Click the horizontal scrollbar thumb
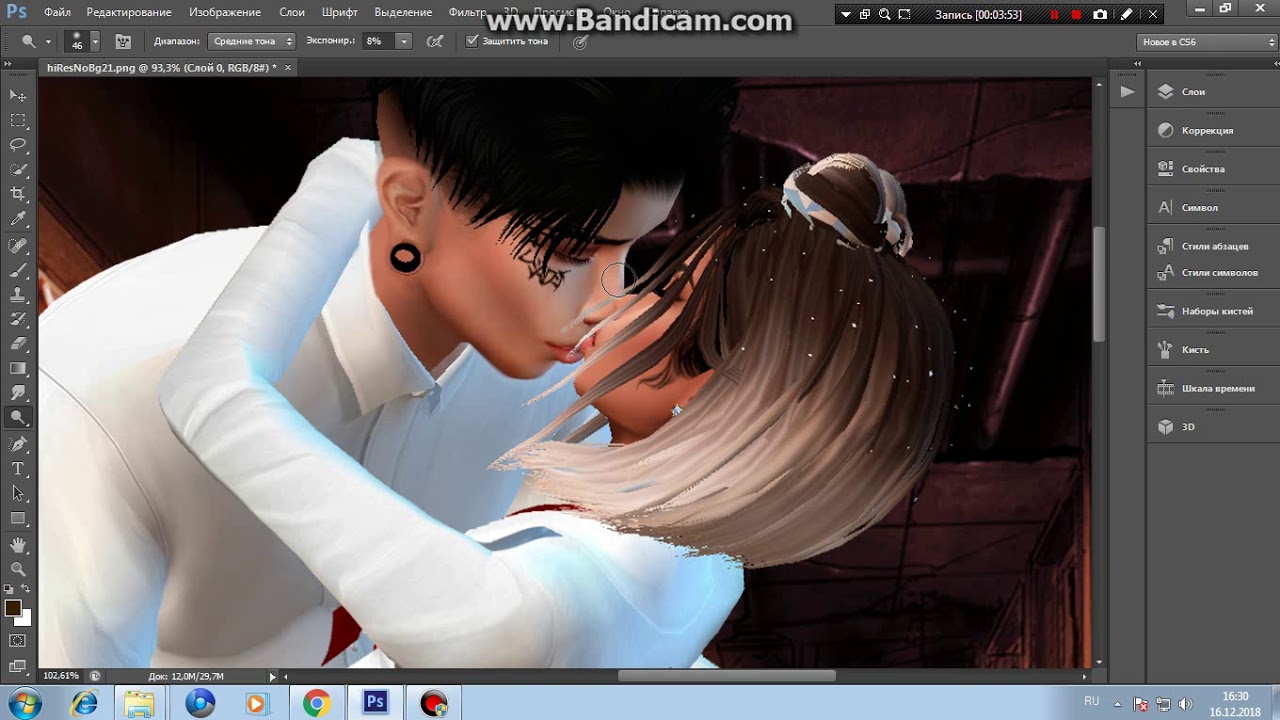 click(x=726, y=676)
